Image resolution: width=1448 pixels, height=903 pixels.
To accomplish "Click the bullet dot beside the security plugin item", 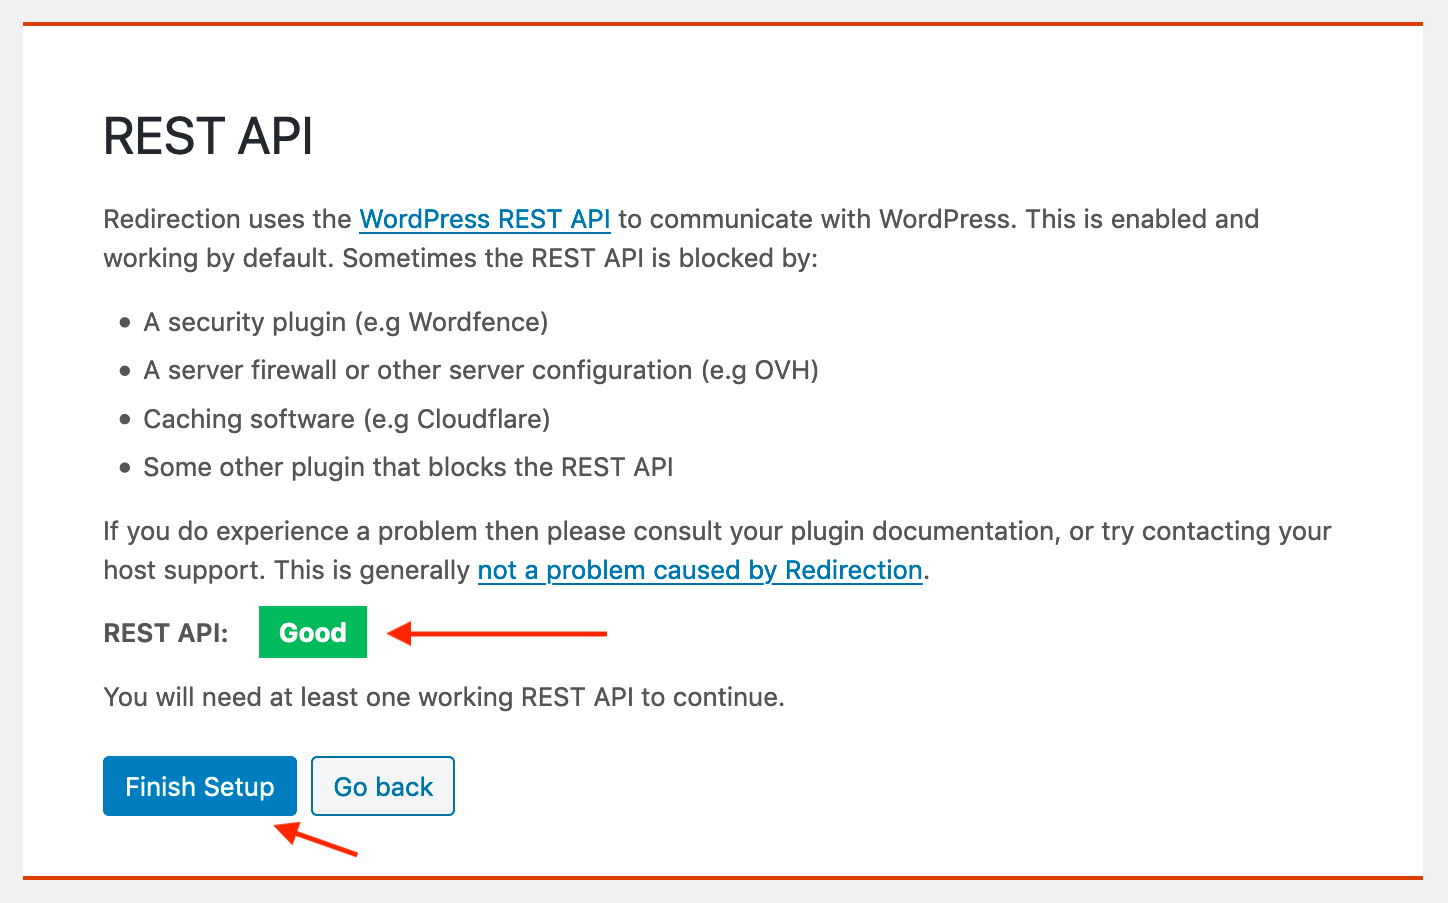I will click(x=125, y=323).
